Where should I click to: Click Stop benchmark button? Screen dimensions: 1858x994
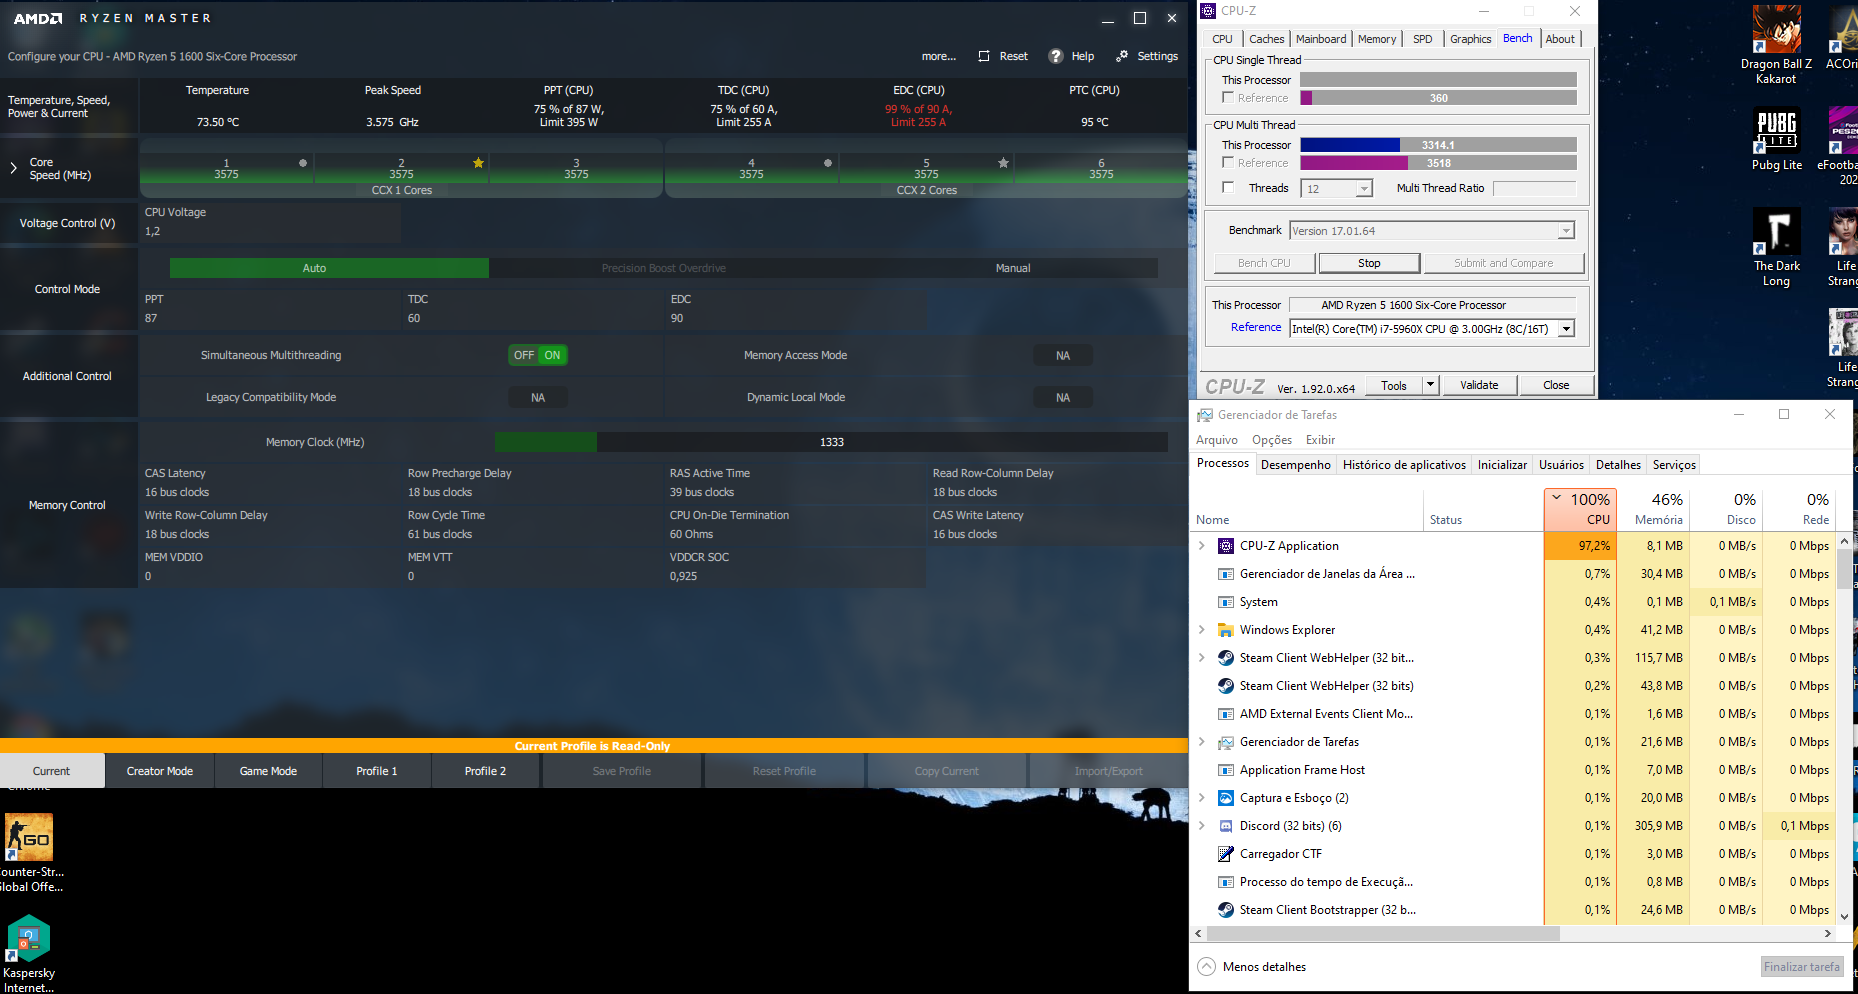tap(1369, 263)
